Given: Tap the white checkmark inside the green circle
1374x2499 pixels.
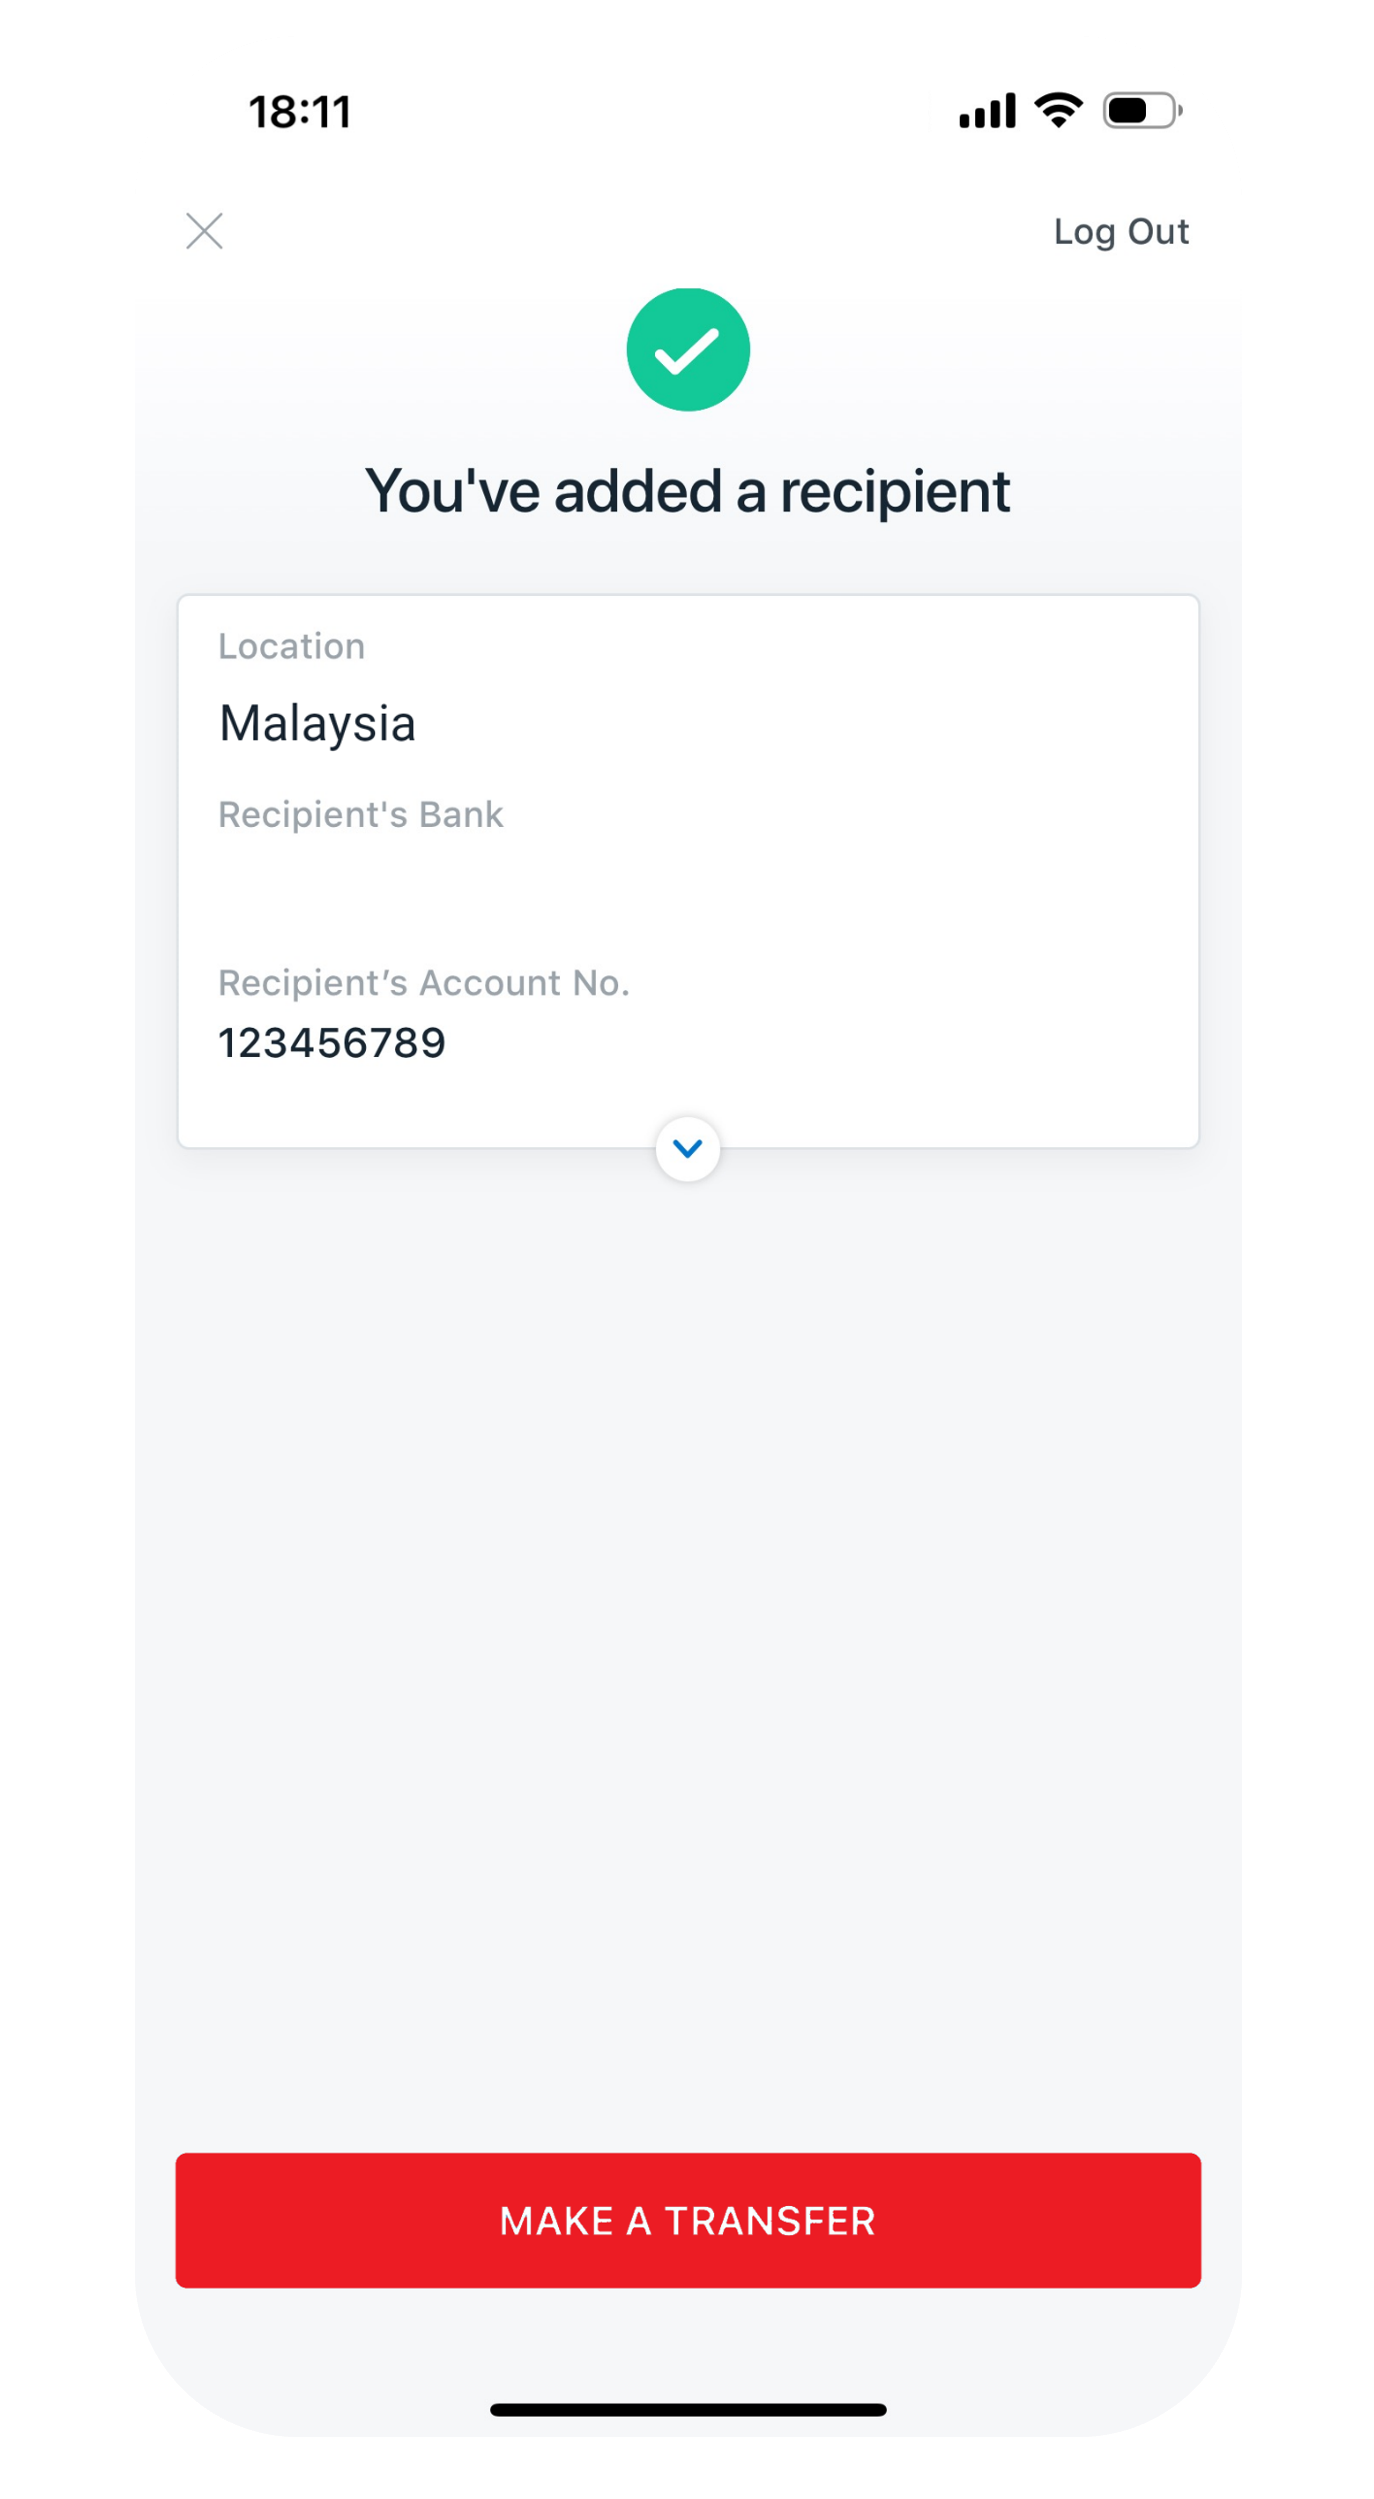Looking at the screenshot, I should [687, 351].
